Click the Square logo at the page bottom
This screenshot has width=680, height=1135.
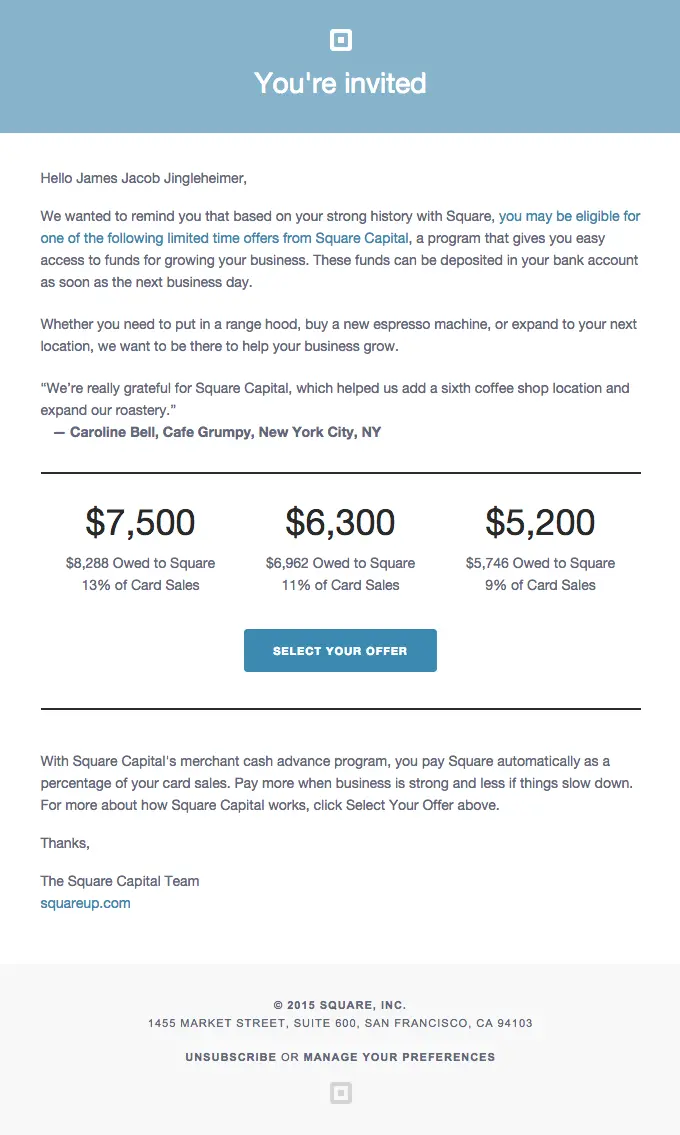click(340, 1093)
